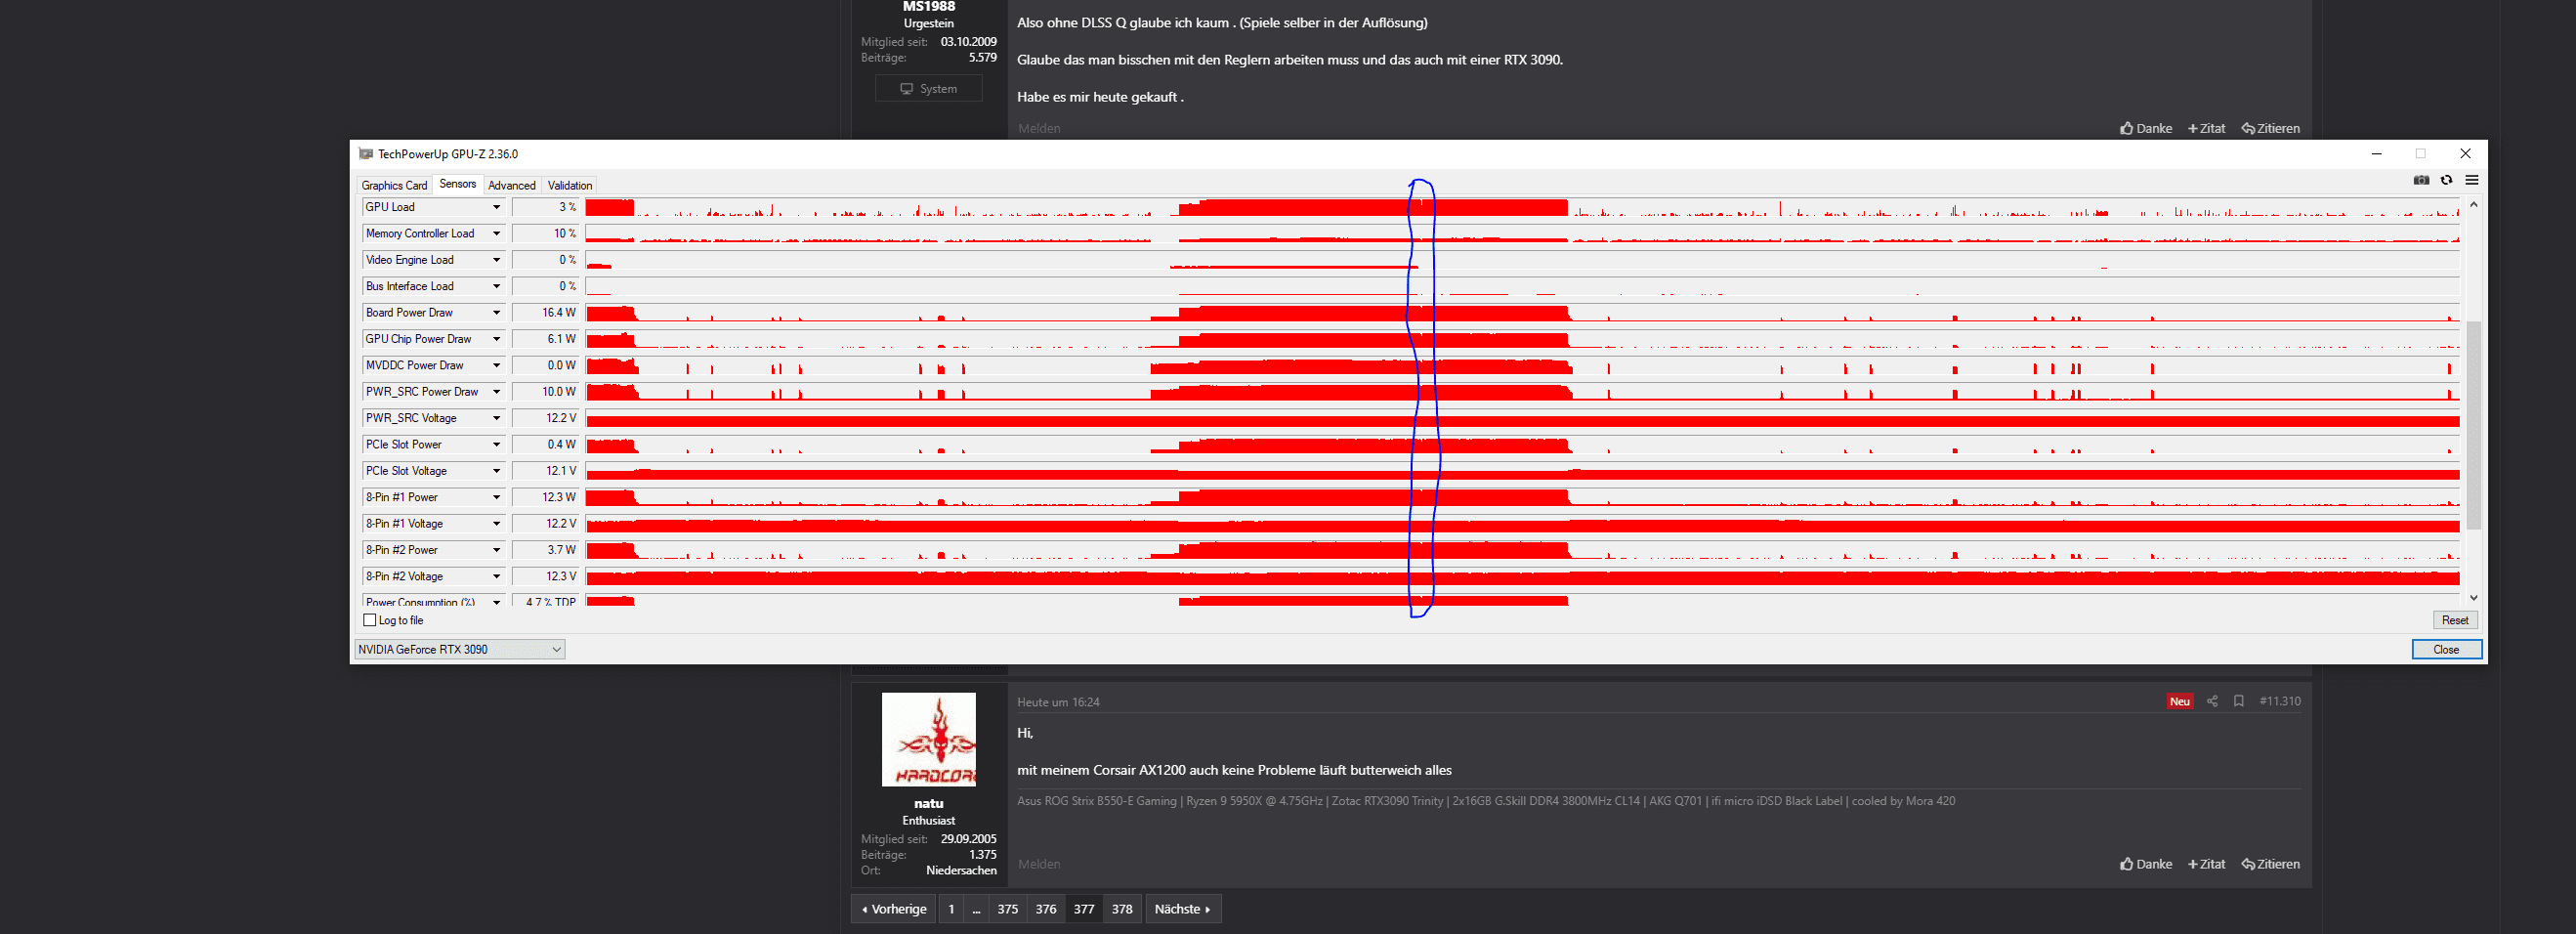The image size is (2576, 934).
Task: Open the GPU Chip Power Draw dropdown
Action: coord(496,339)
